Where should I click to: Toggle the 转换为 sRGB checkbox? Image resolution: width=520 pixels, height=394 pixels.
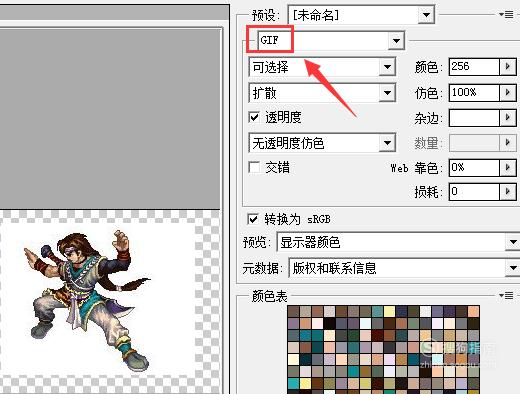(253, 219)
